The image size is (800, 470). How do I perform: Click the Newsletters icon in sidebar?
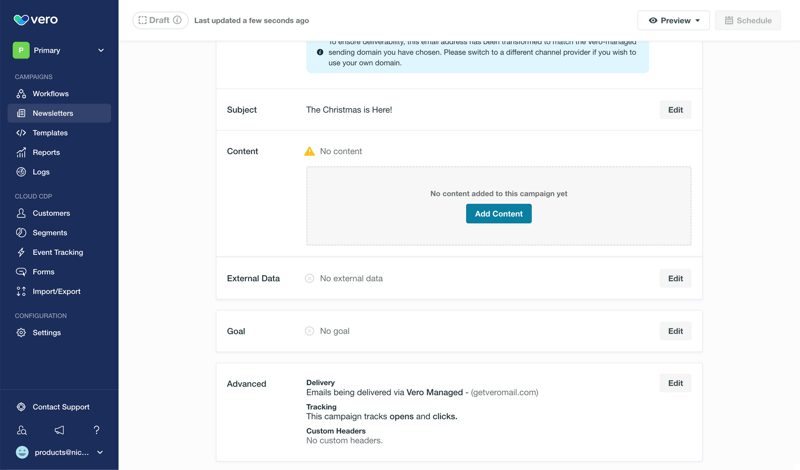(21, 113)
